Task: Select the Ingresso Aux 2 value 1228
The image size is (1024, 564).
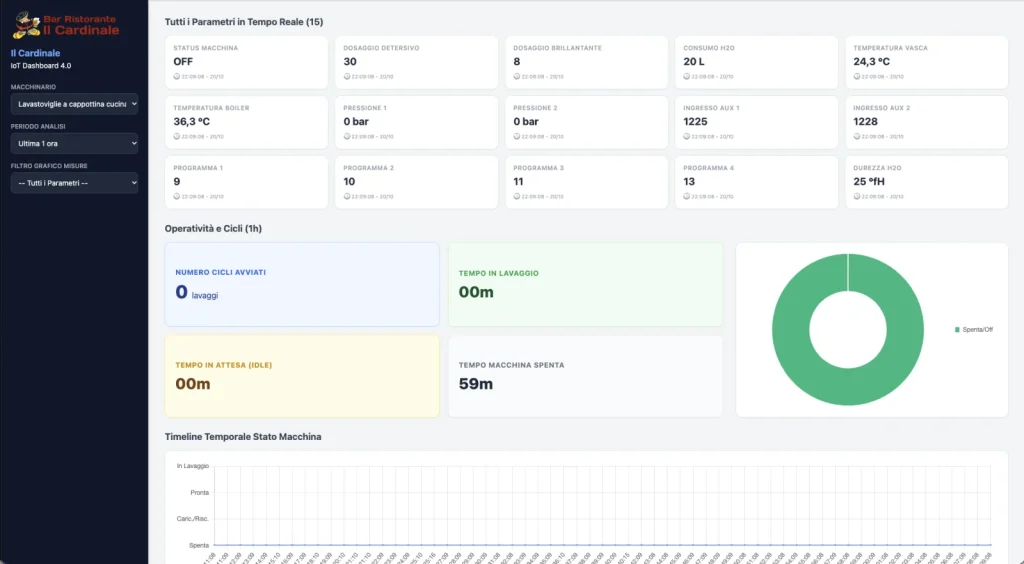Action: pos(865,121)
